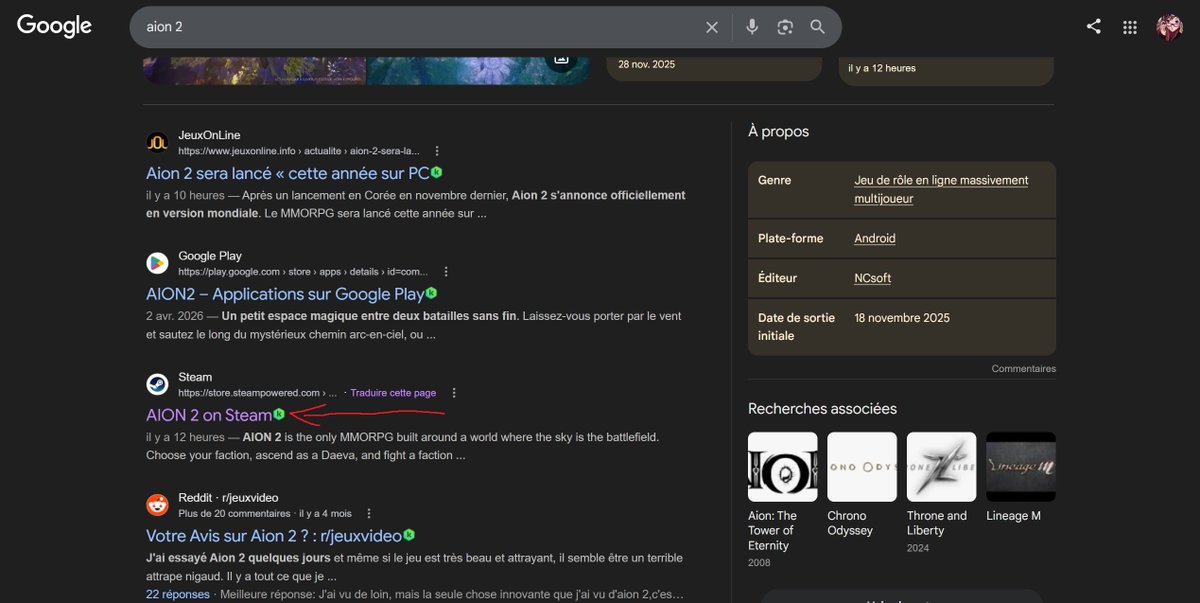Click the Steam site favicon
Image resolution: width=1200 pixels, height=603 pixels.
point(157,384)
